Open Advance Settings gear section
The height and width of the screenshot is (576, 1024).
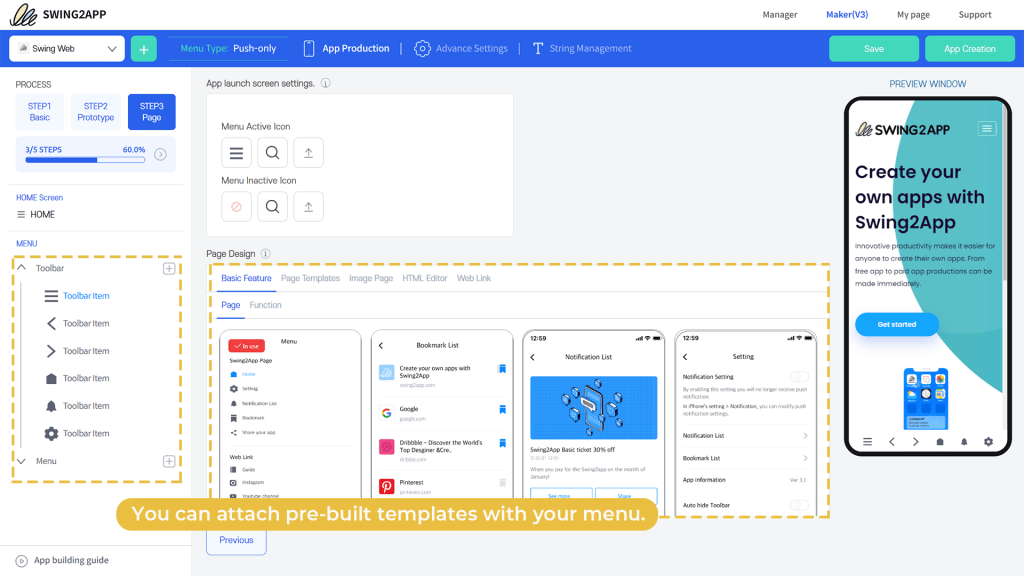pyautogui.click(x=460, y=48)
